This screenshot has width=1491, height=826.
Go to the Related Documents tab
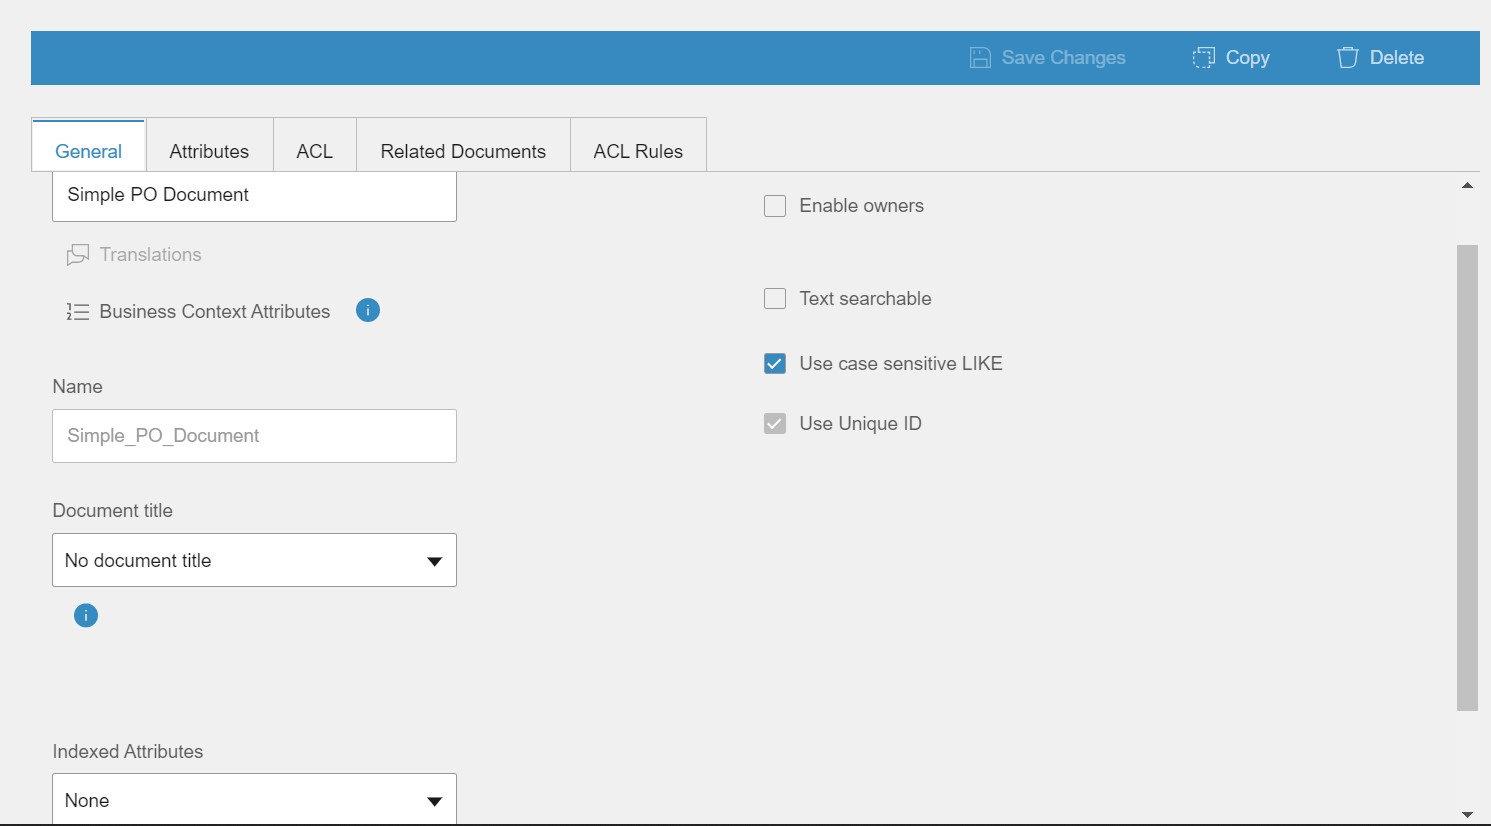[x=463, y=151]
